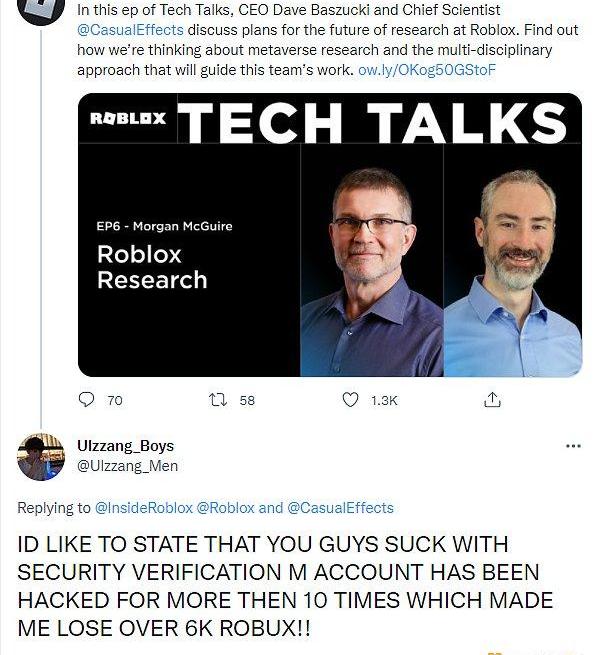Click the 58 retweets count
The height and width of the screenshot is (655, 596).
pos(247,401)
